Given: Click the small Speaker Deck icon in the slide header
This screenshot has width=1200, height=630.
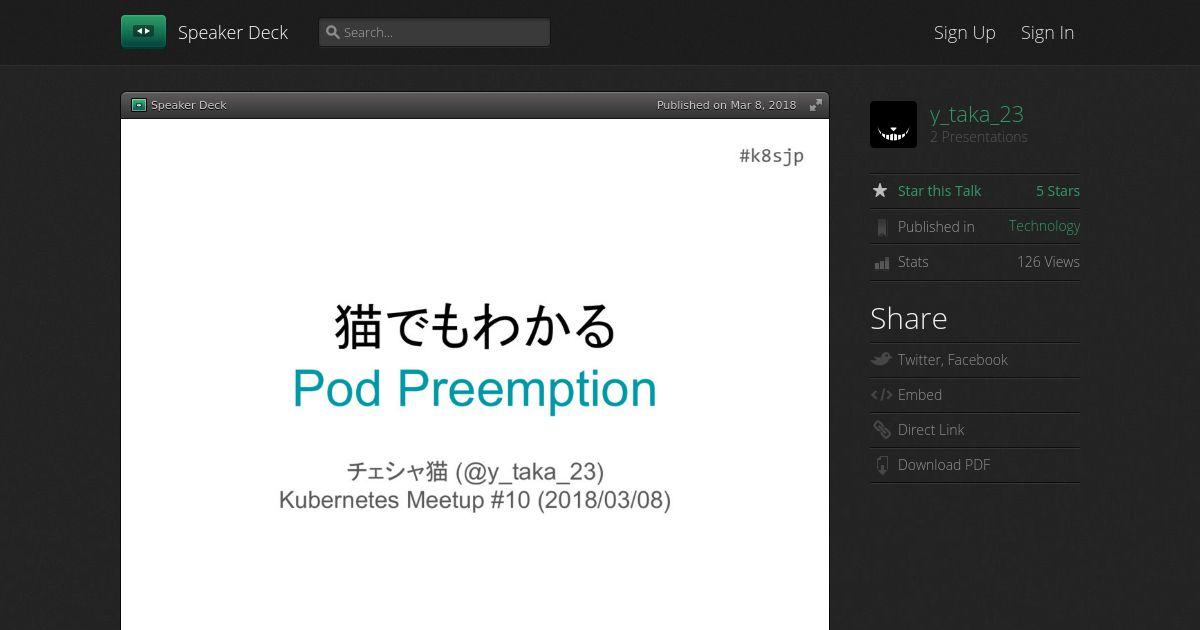Looking at the screenshot, I should coord(139,105).
